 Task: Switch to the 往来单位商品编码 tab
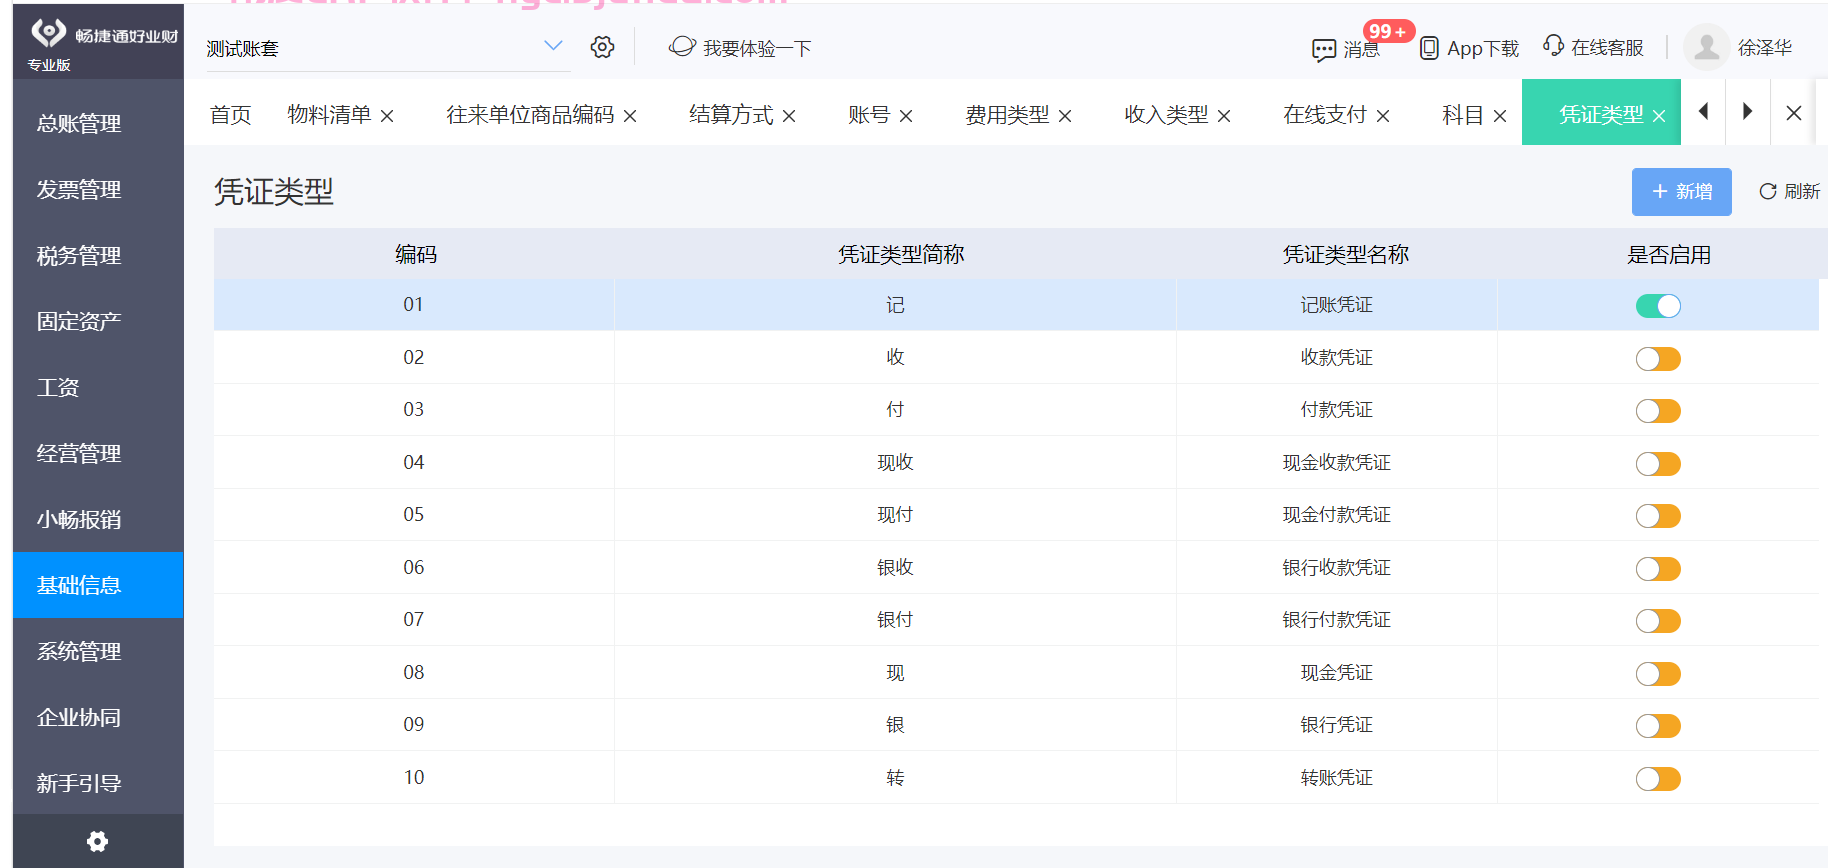coord(530,115)
